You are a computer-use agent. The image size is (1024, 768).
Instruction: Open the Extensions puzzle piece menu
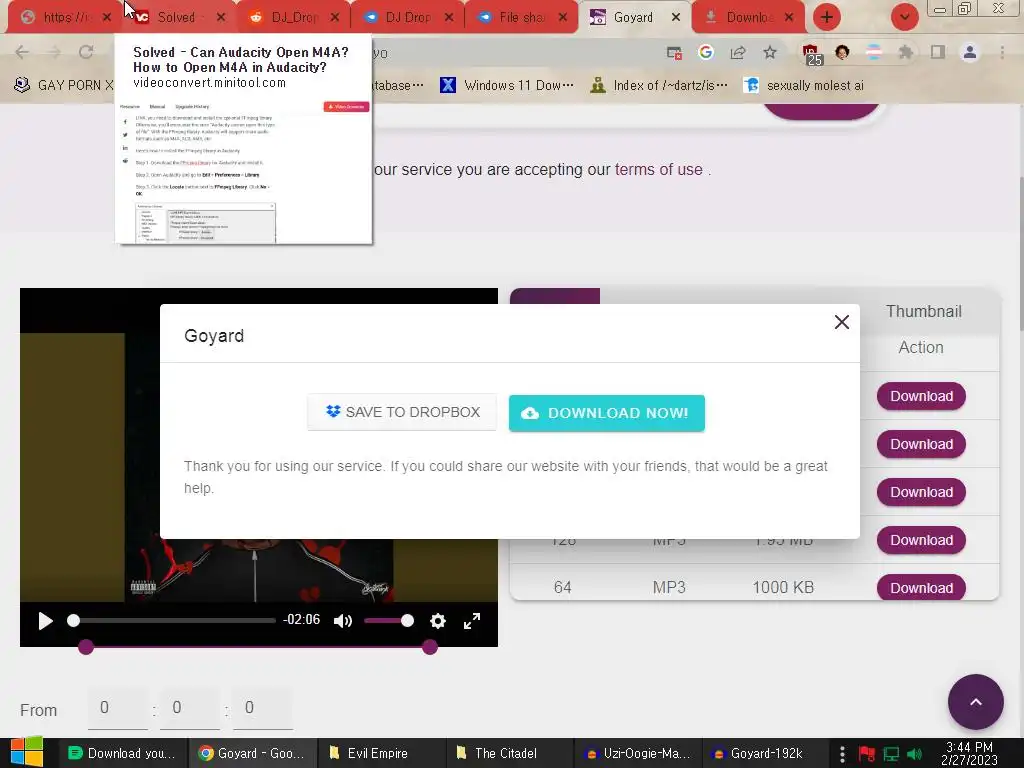[906, 52]
